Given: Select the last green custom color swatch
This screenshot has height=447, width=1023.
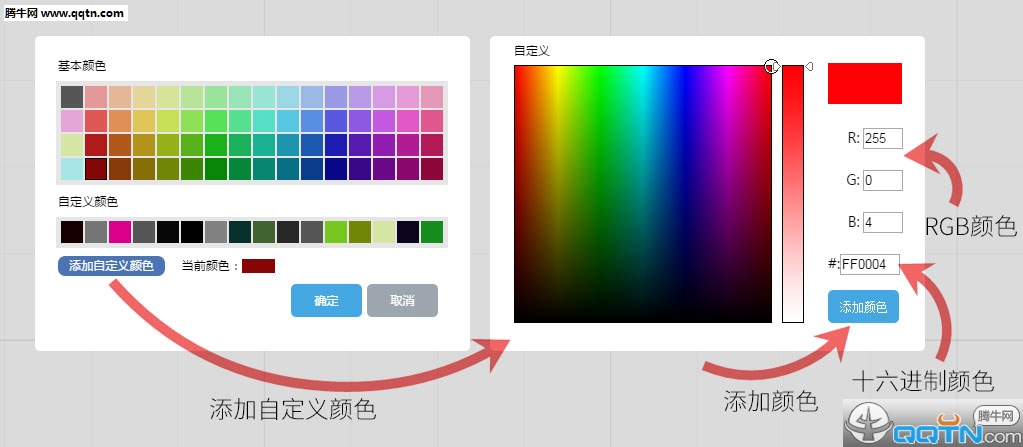Looking at the screenshot, I should point(432,232).
